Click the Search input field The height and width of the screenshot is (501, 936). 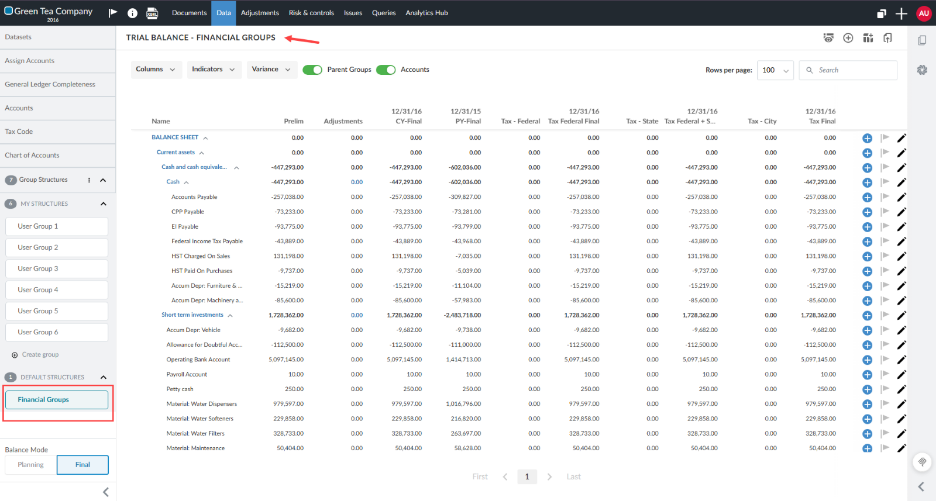848,70
